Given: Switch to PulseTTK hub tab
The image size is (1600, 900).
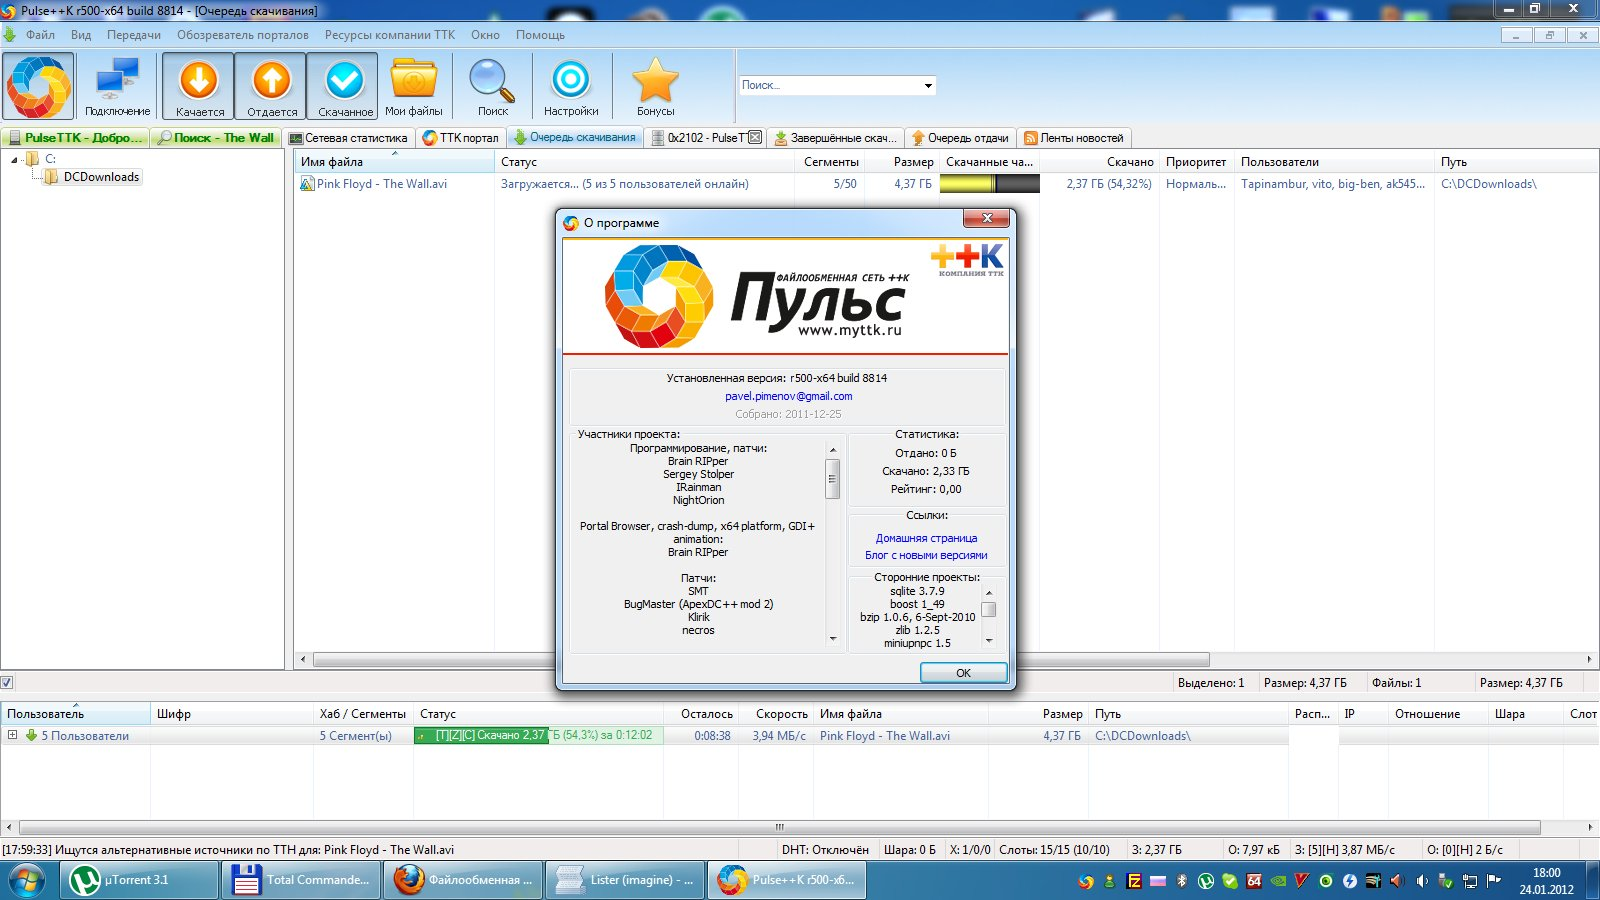Looking at the screenshot, I should 76,138.
